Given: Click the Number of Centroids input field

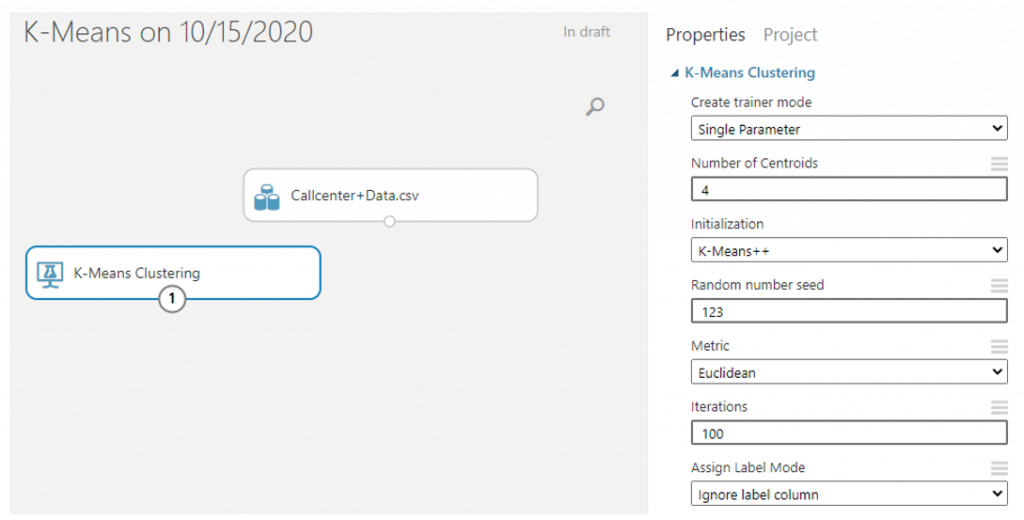Looking at the screenshot, I should [849, 189].
